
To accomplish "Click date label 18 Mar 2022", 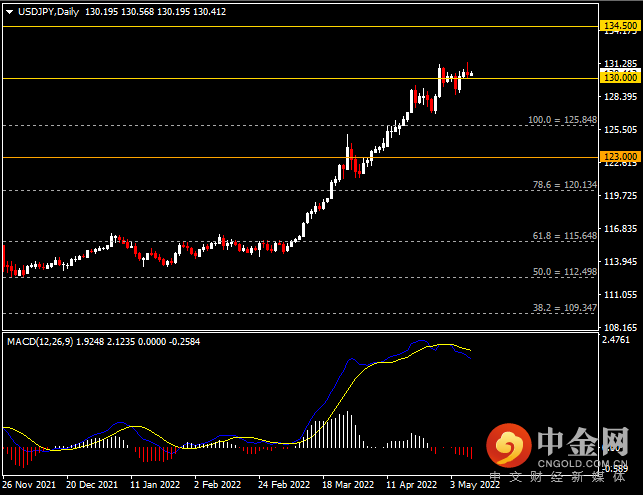I will 348,485.
